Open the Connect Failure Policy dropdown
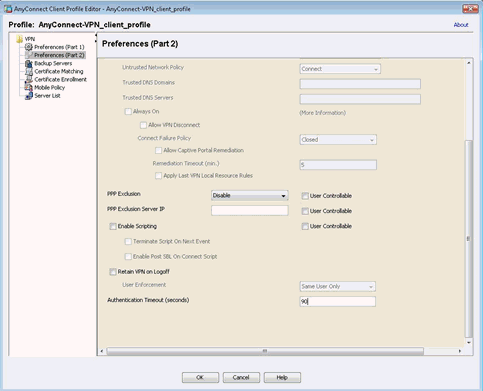Screen dimensions: 483x391 338,140
